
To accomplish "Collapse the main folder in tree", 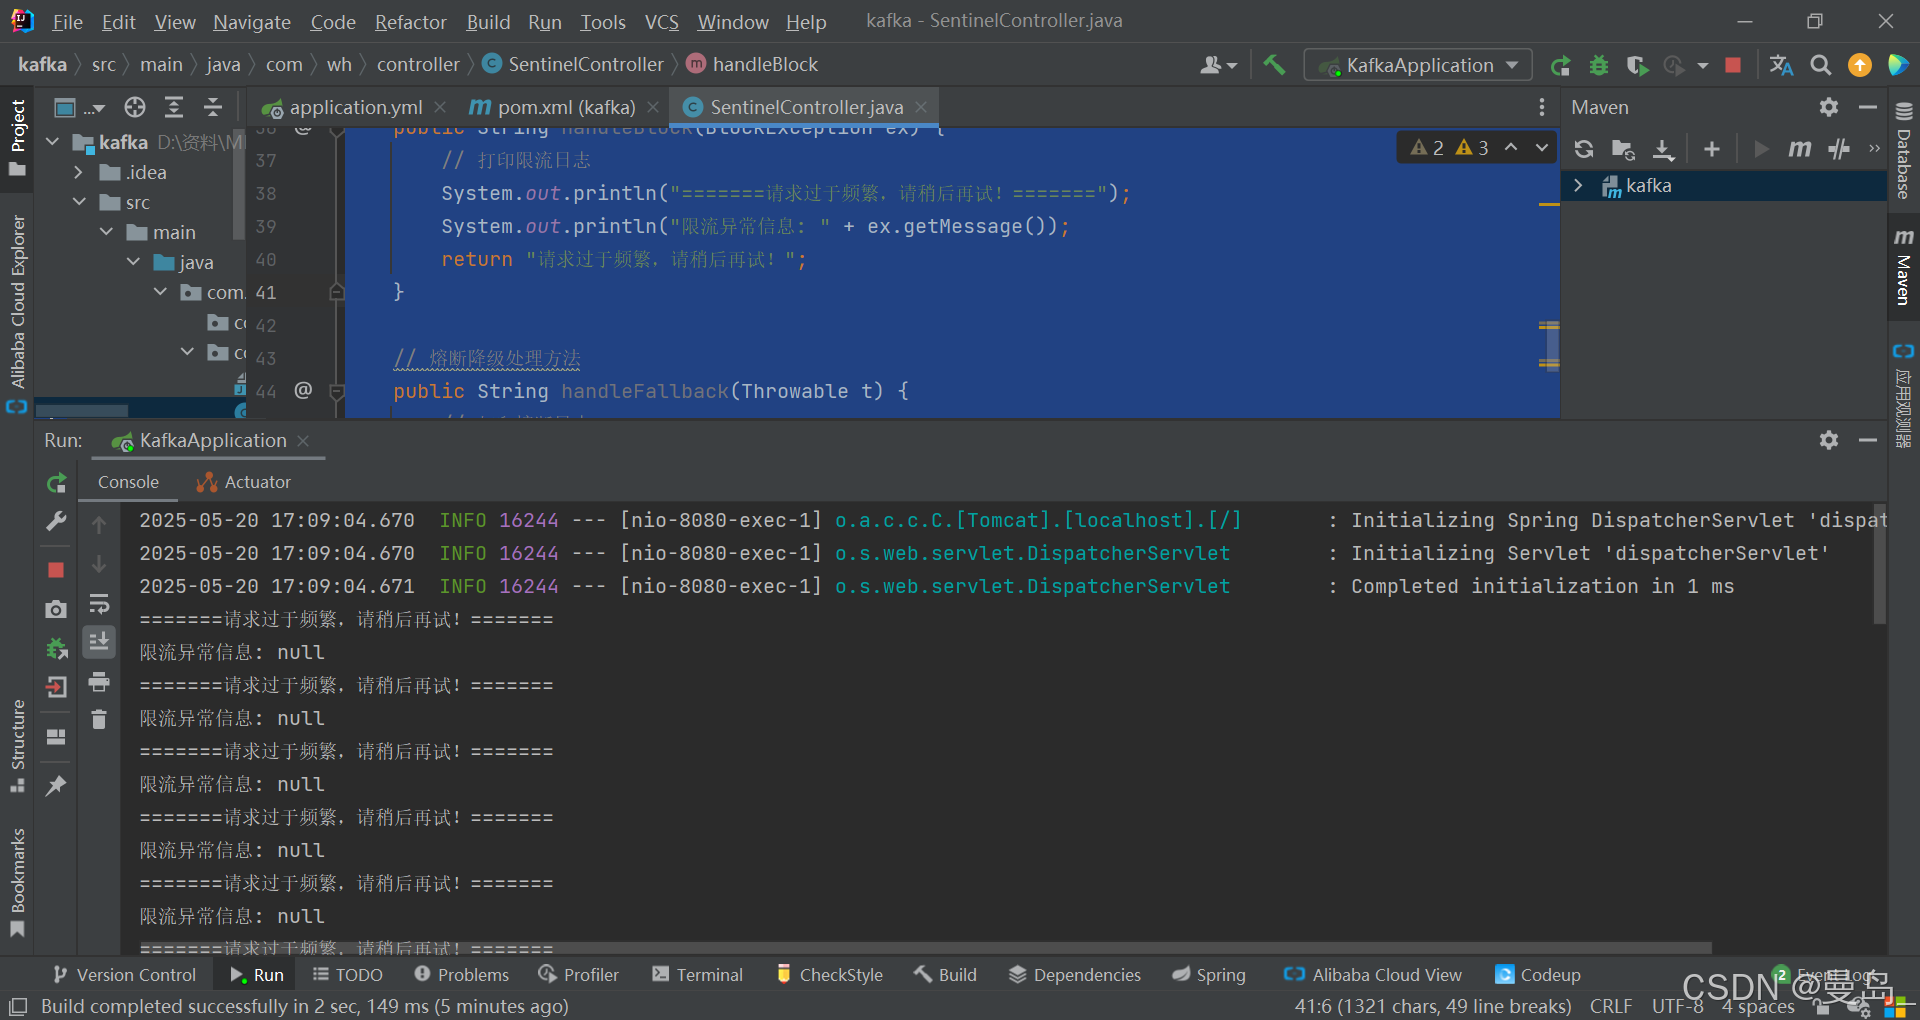I will (106, 232).
